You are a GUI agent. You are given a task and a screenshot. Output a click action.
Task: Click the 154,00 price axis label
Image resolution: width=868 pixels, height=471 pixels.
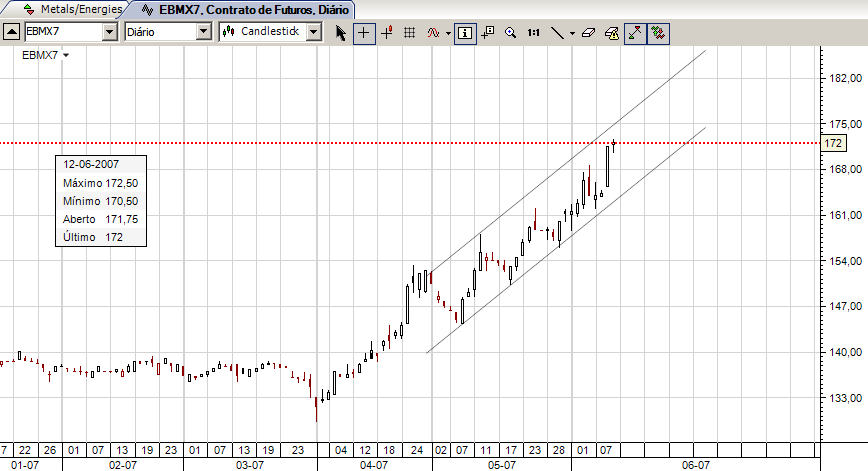point(845,261)
